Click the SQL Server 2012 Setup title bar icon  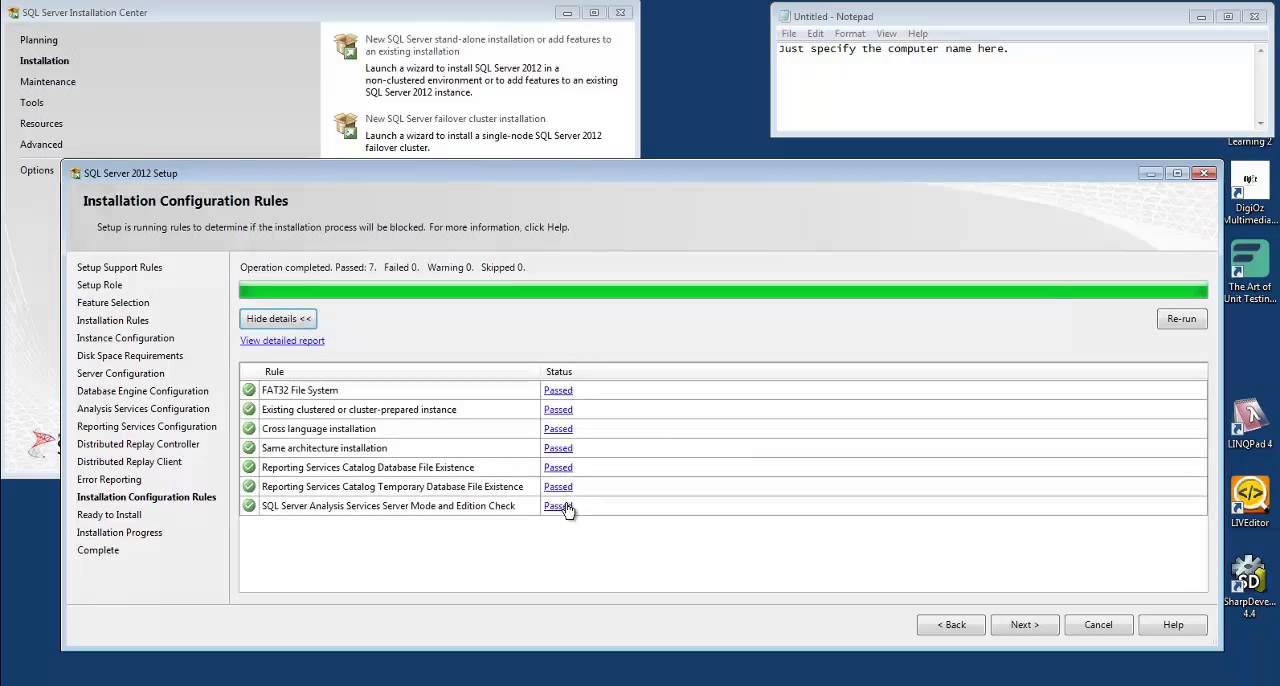coord(75,173)
